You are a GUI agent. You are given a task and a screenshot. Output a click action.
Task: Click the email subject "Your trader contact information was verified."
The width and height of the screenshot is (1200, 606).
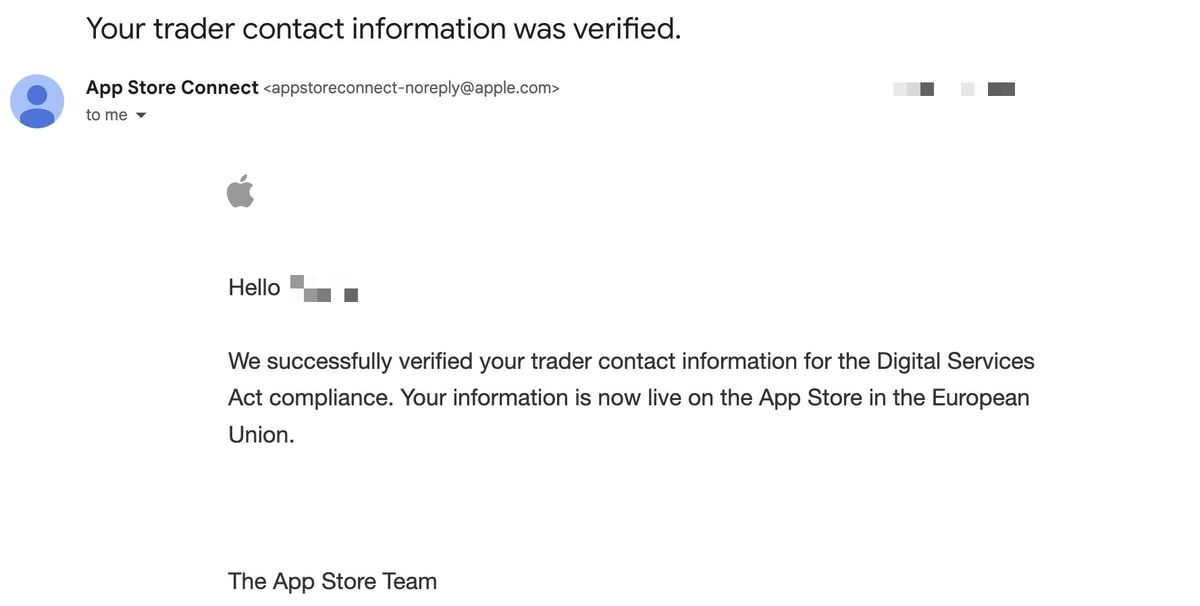tap(384, 28)
